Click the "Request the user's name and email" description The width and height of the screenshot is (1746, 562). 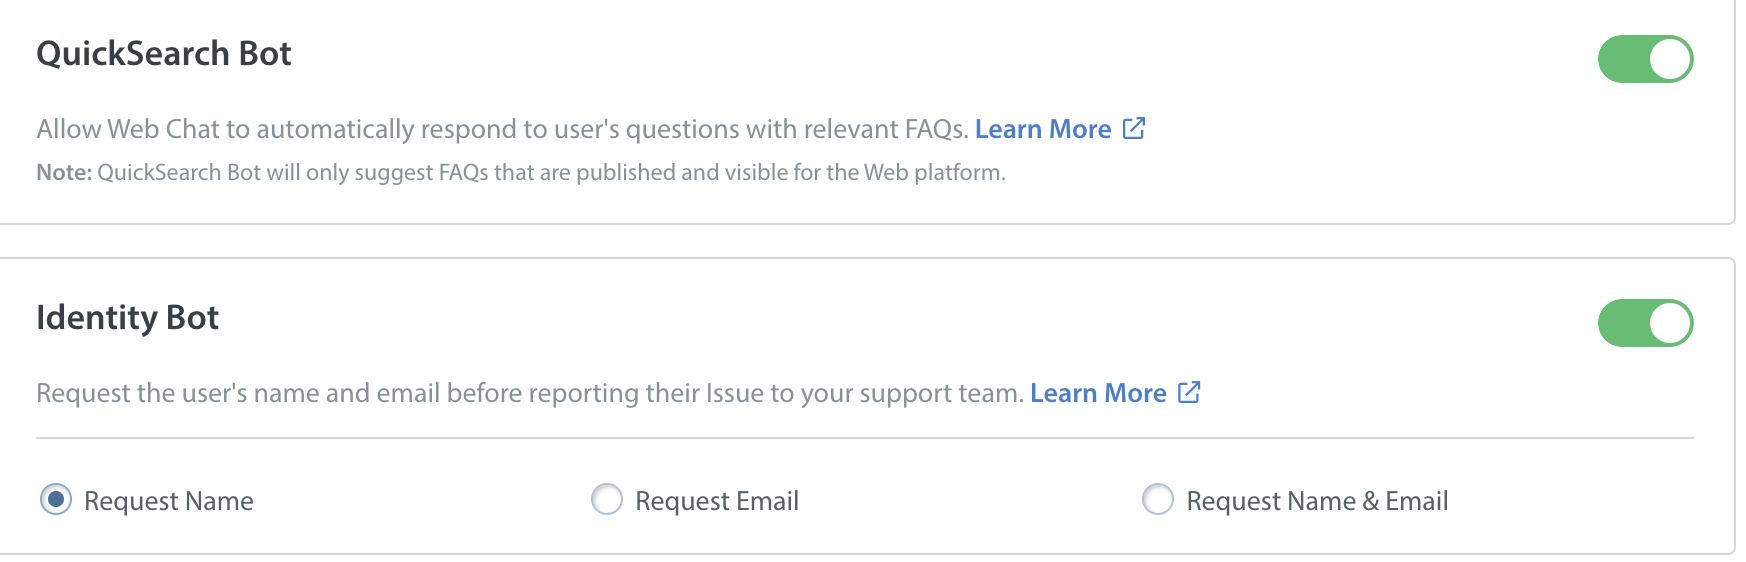[530, 393]
